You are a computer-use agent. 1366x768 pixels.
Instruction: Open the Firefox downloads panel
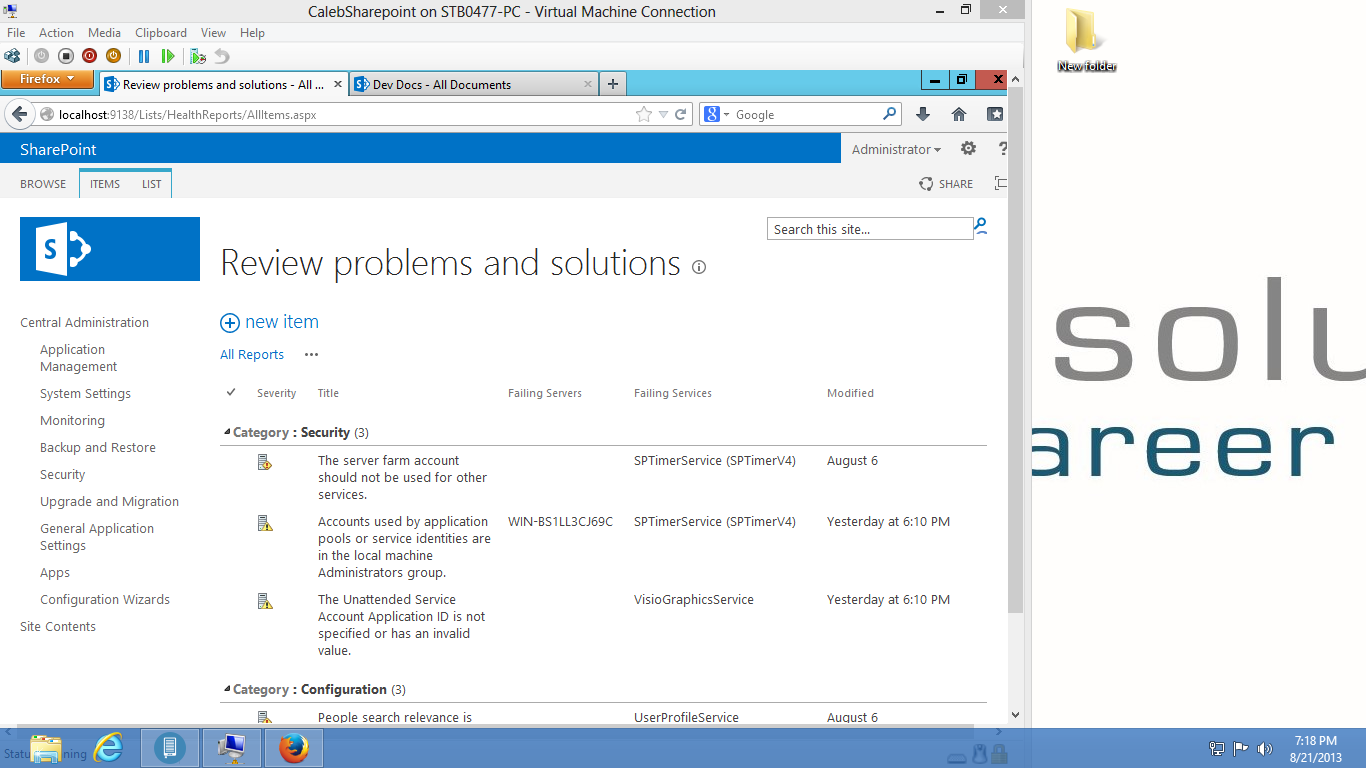click(923, 114)
